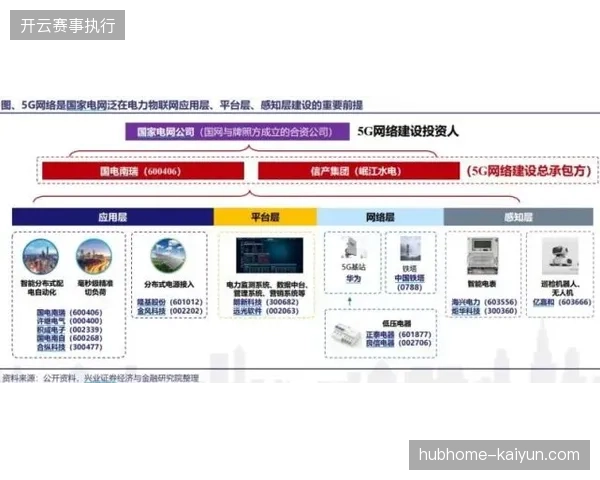Click the 炬华科技 (300360) entry

point(484,311)
